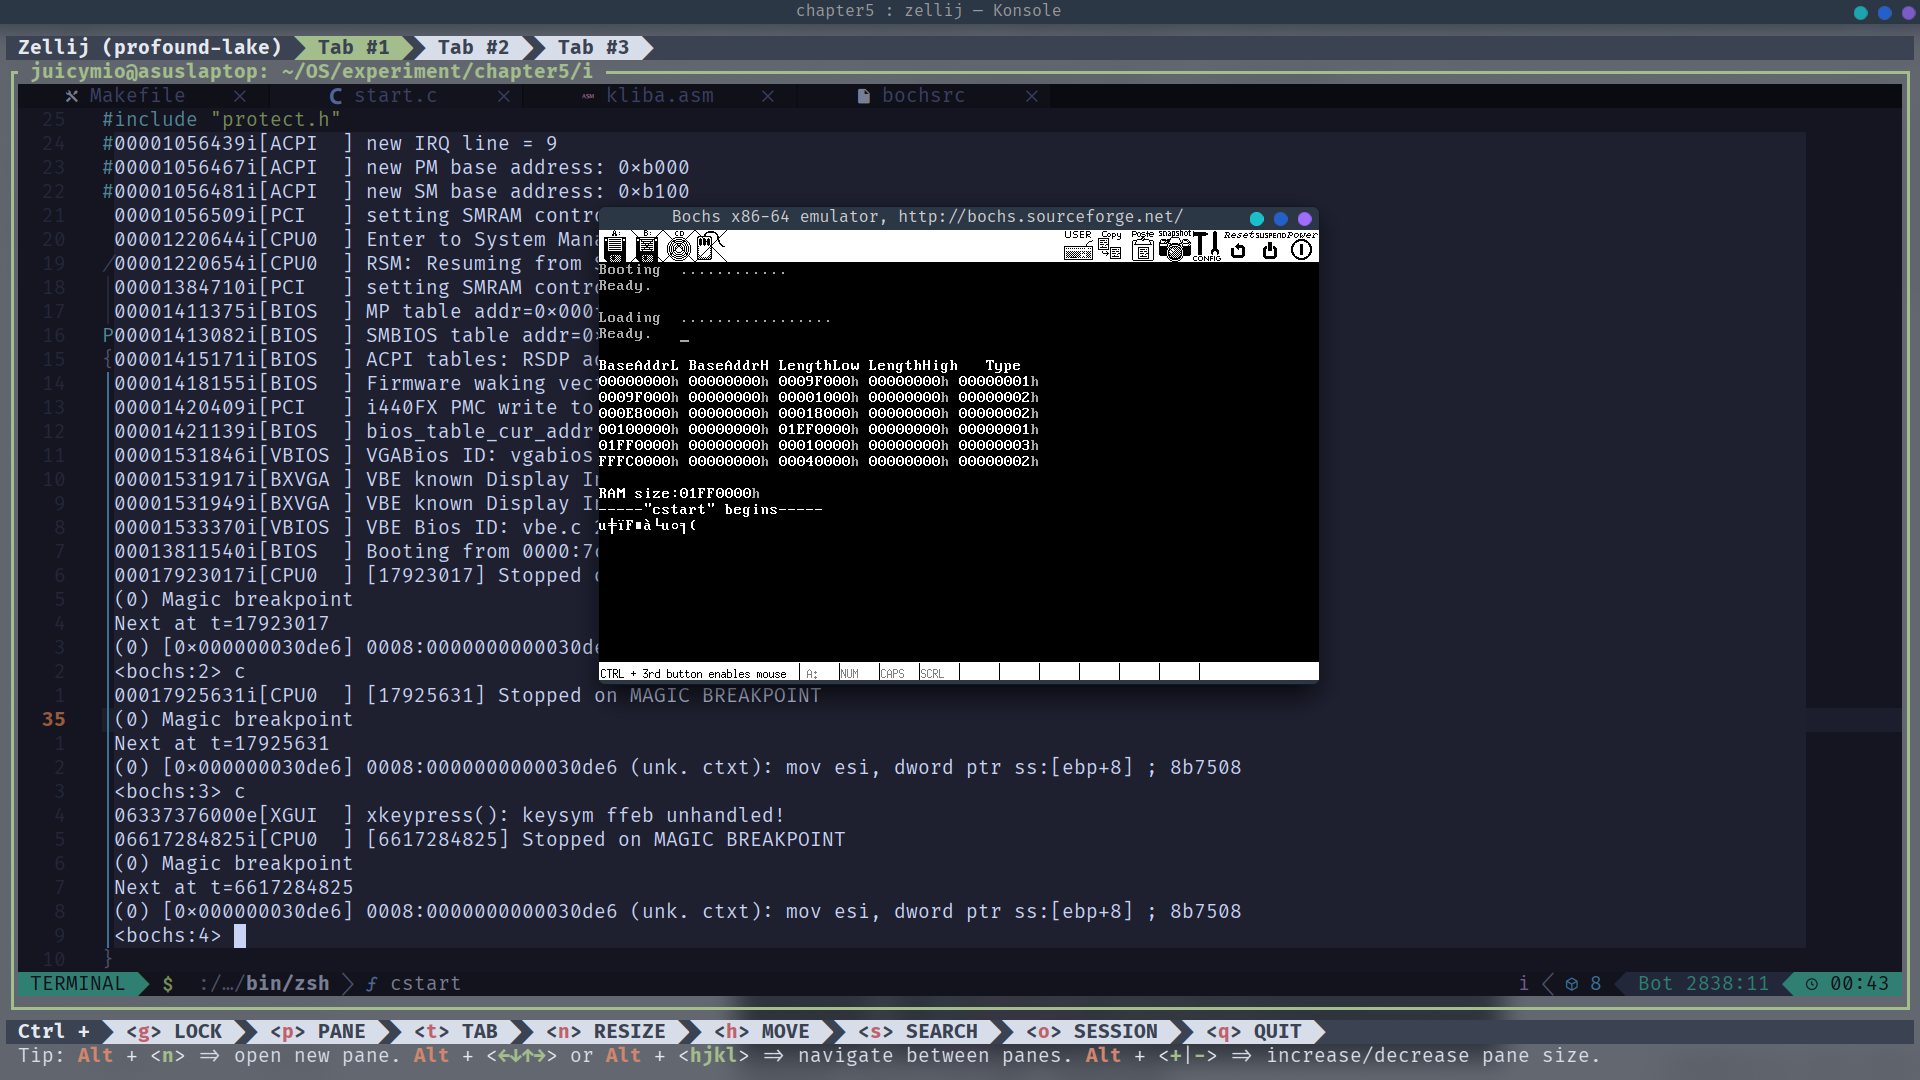Click the Zellij SESSION mode shortcut
The image size is (1920, 1080).
pyautogui.click(x=1091, y=1031)
